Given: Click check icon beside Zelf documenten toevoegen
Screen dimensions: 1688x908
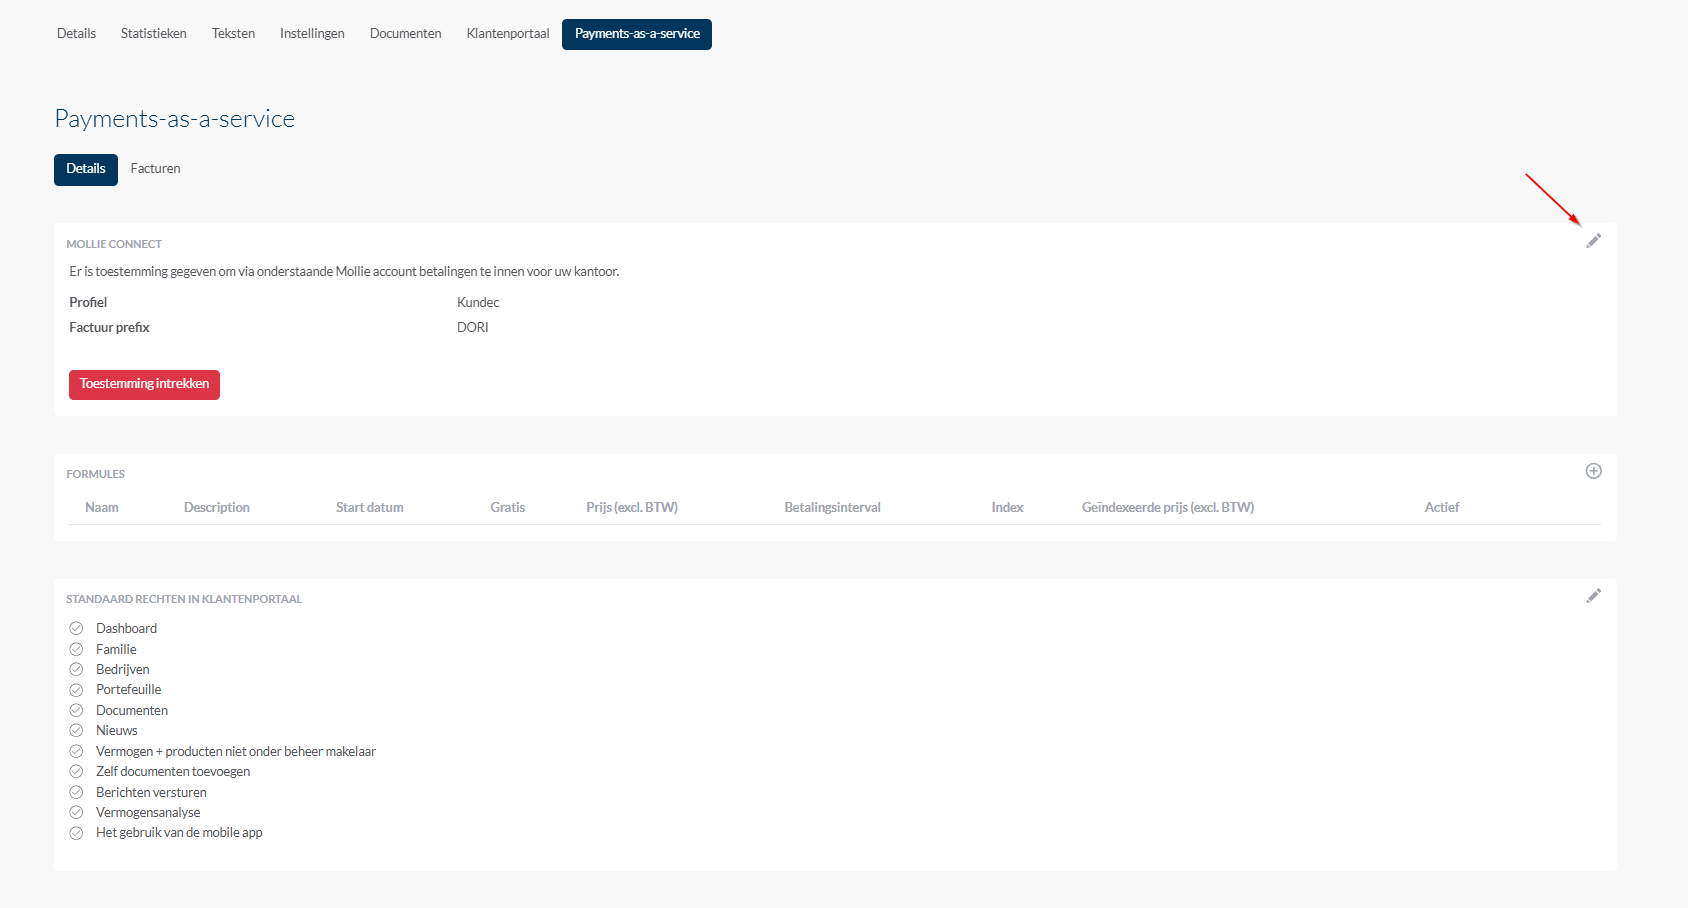Looking at the screenshot, I should pyautogui.click(x=76, y=772).
